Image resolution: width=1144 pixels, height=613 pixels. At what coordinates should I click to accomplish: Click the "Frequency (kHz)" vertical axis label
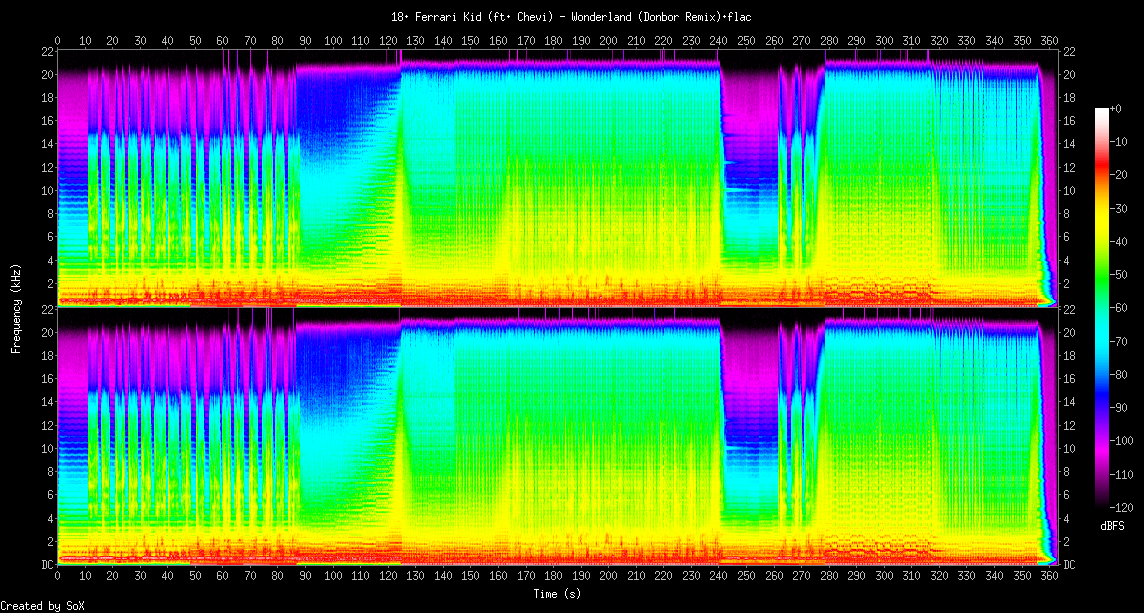(16, 306)
